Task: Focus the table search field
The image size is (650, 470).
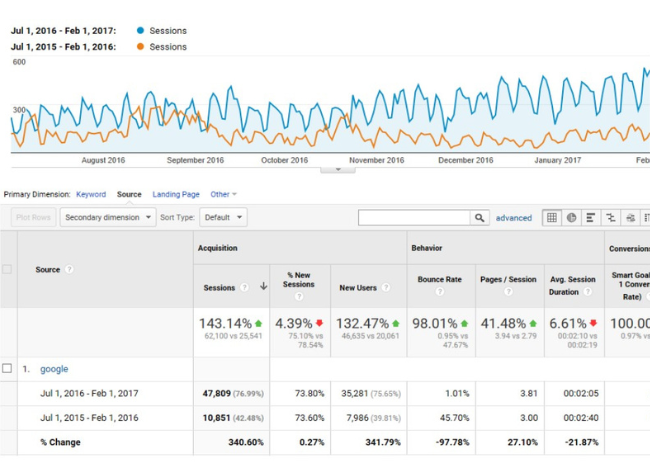Action: coord(414,218)
